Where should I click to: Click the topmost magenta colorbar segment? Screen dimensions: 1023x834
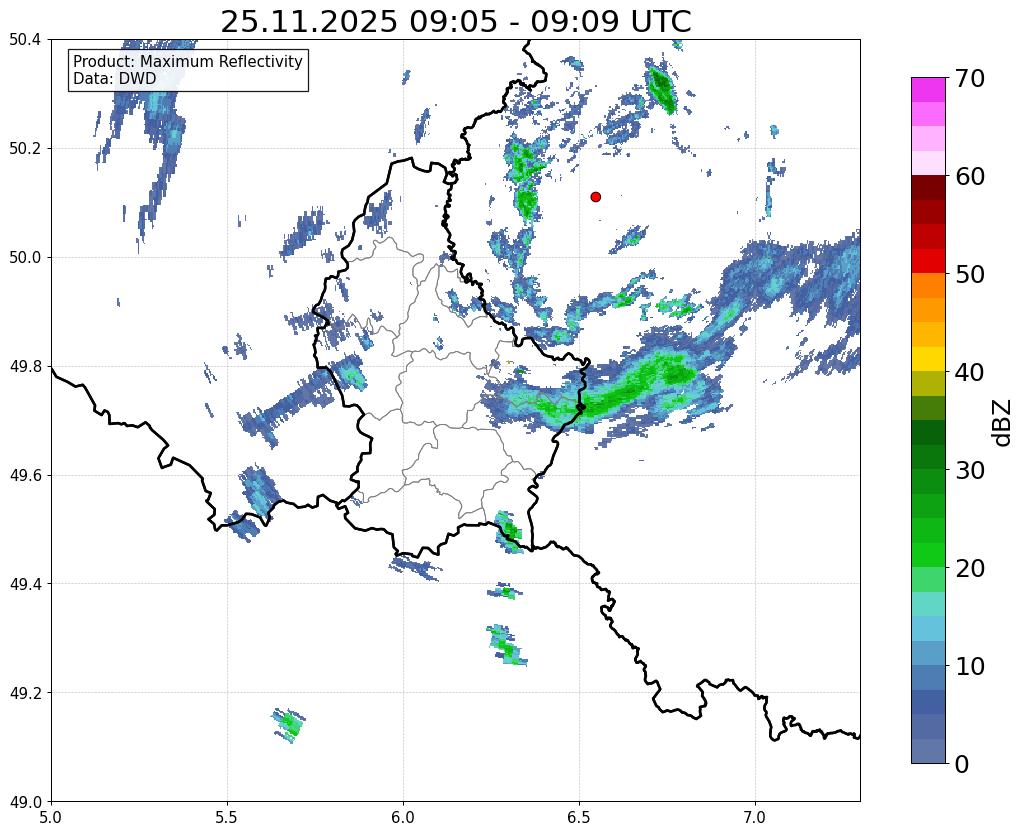tap(928, 90)
